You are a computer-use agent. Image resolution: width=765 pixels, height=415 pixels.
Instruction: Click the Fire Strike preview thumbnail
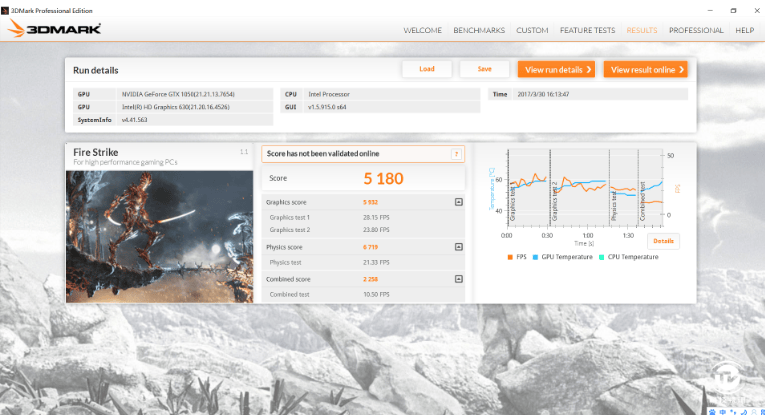(160, 237)
